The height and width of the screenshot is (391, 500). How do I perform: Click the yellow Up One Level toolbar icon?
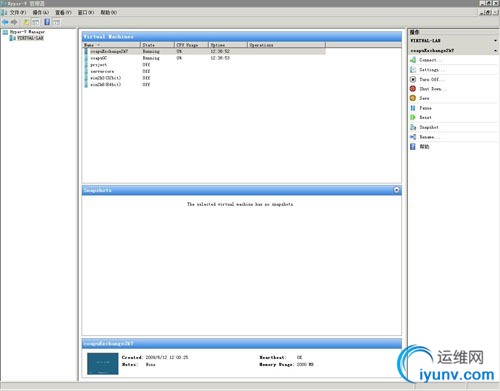(26, 22)
